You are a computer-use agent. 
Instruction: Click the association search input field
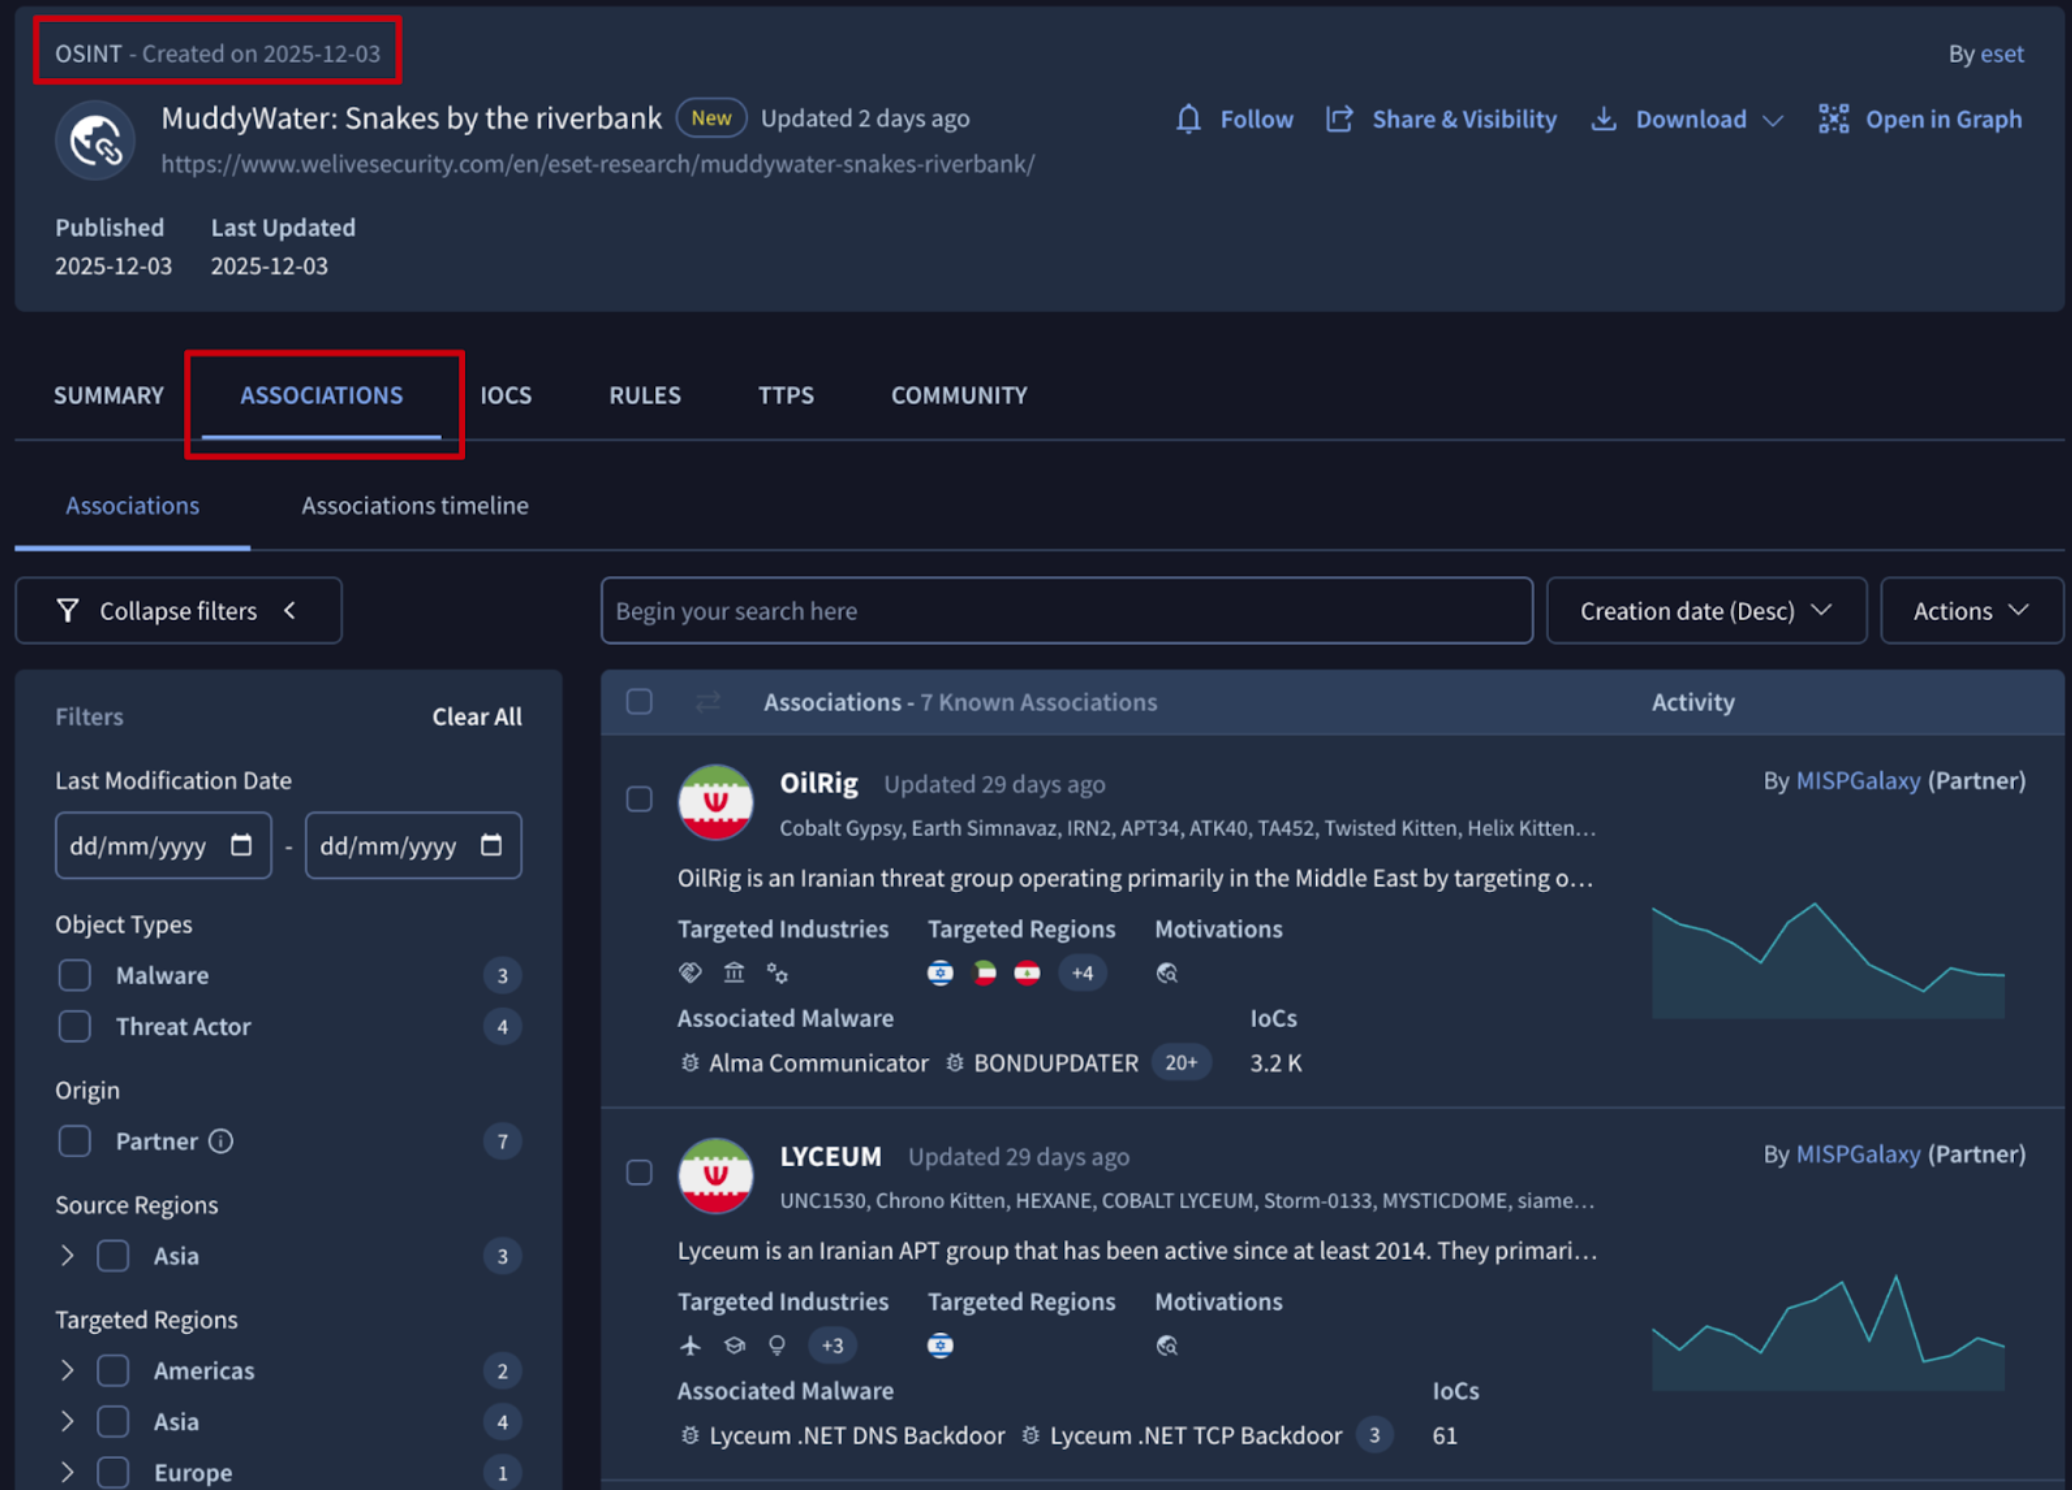[1065, 610]
